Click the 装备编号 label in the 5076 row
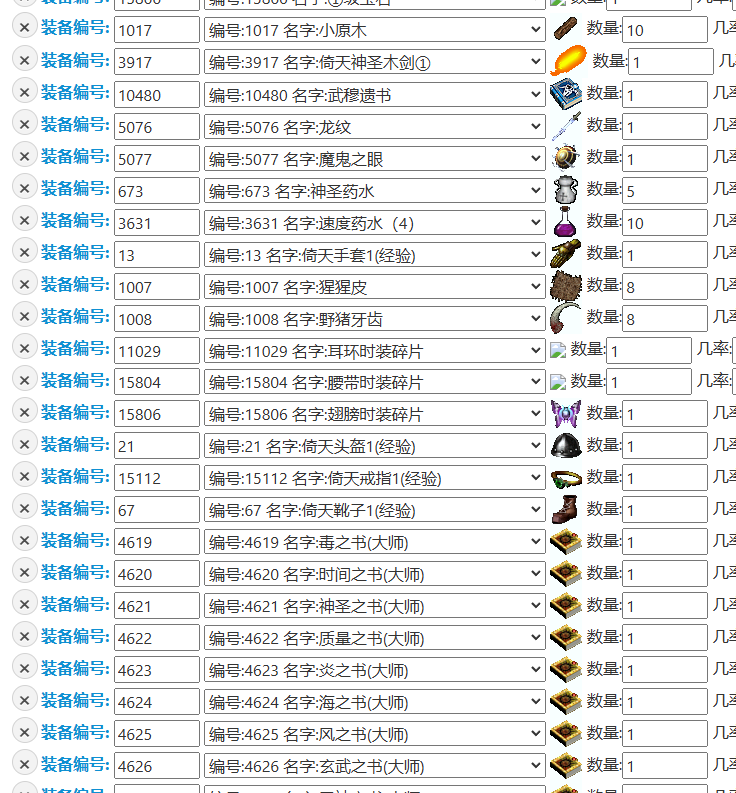This screenshot has width=736, height=793. click(75, 124)
